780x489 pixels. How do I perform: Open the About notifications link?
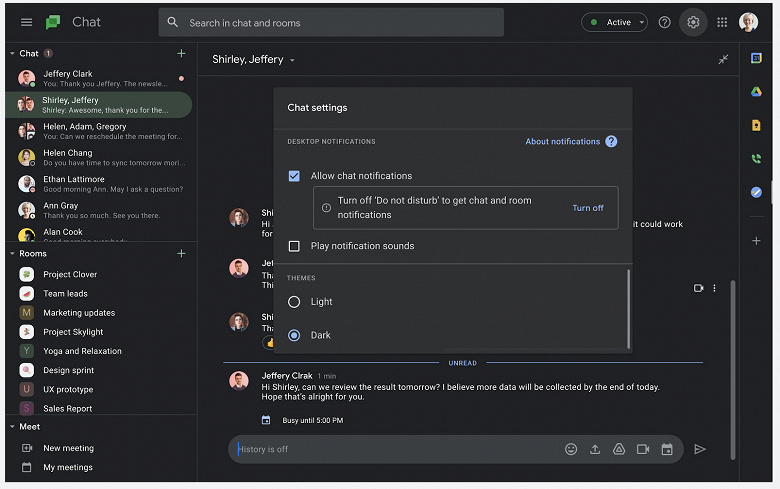563,142
